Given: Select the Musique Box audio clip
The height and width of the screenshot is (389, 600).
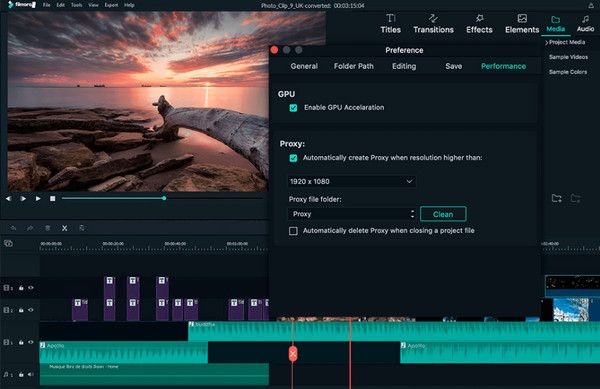Looking at the screenshot, I should (x=154, y=374).
